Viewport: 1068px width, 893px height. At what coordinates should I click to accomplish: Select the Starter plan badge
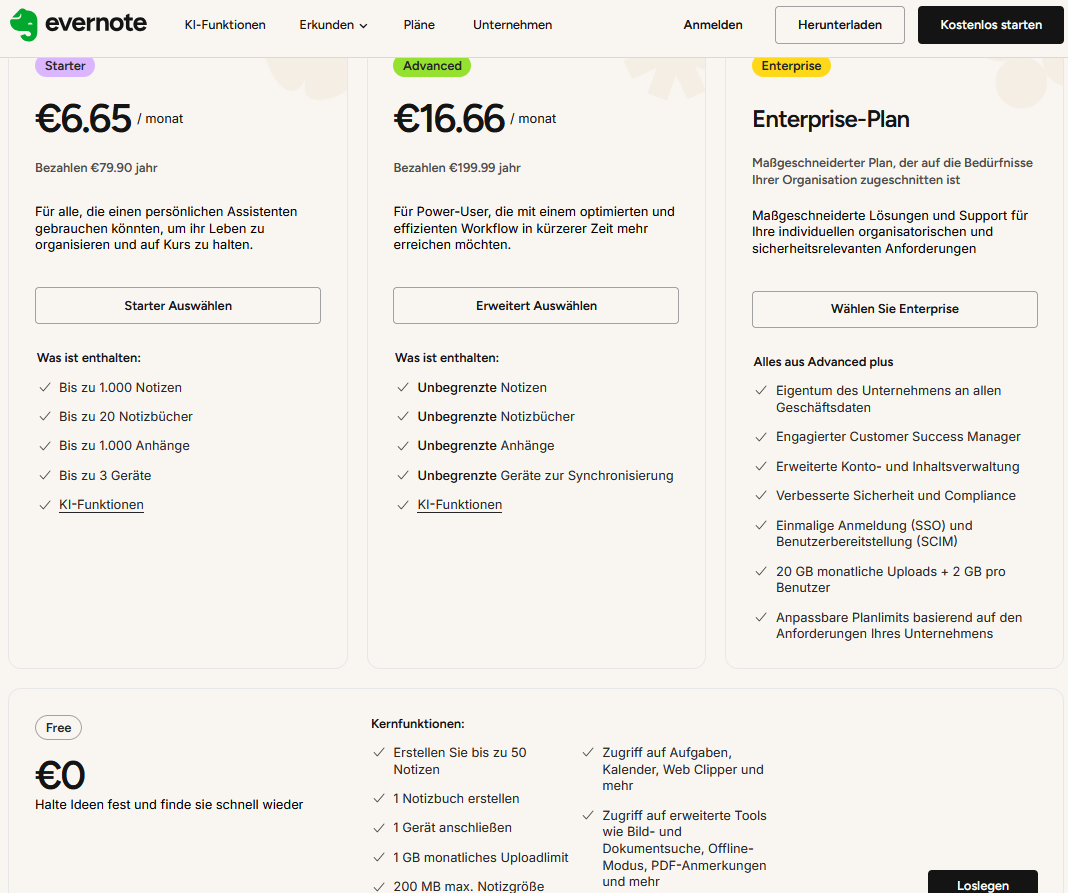pos(65,66)
